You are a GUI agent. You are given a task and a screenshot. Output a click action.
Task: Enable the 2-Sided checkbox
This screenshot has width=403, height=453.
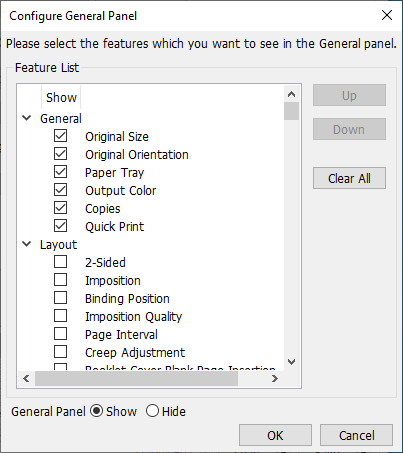60,262
